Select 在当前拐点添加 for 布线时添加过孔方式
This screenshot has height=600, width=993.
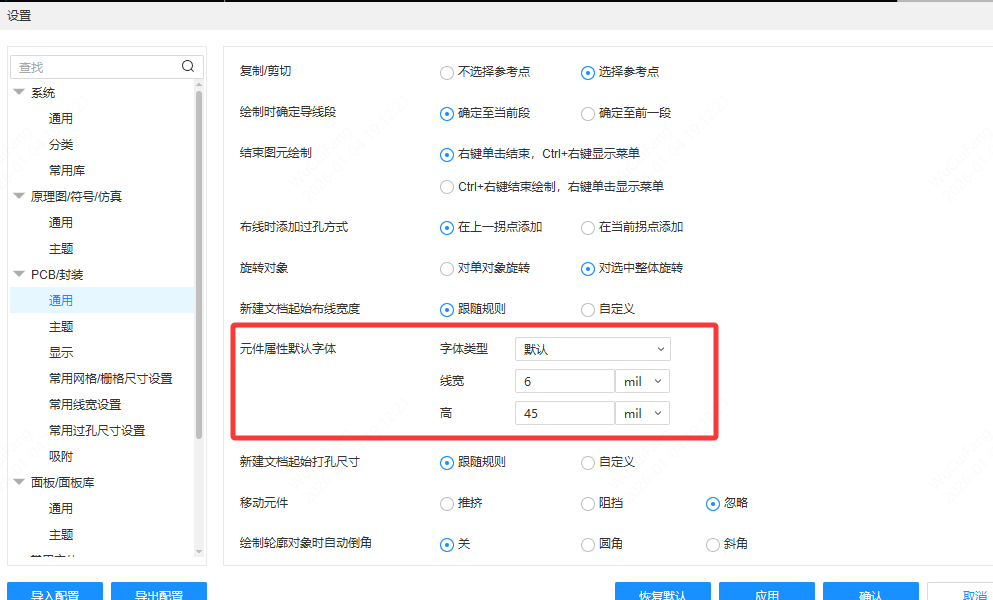588,227
